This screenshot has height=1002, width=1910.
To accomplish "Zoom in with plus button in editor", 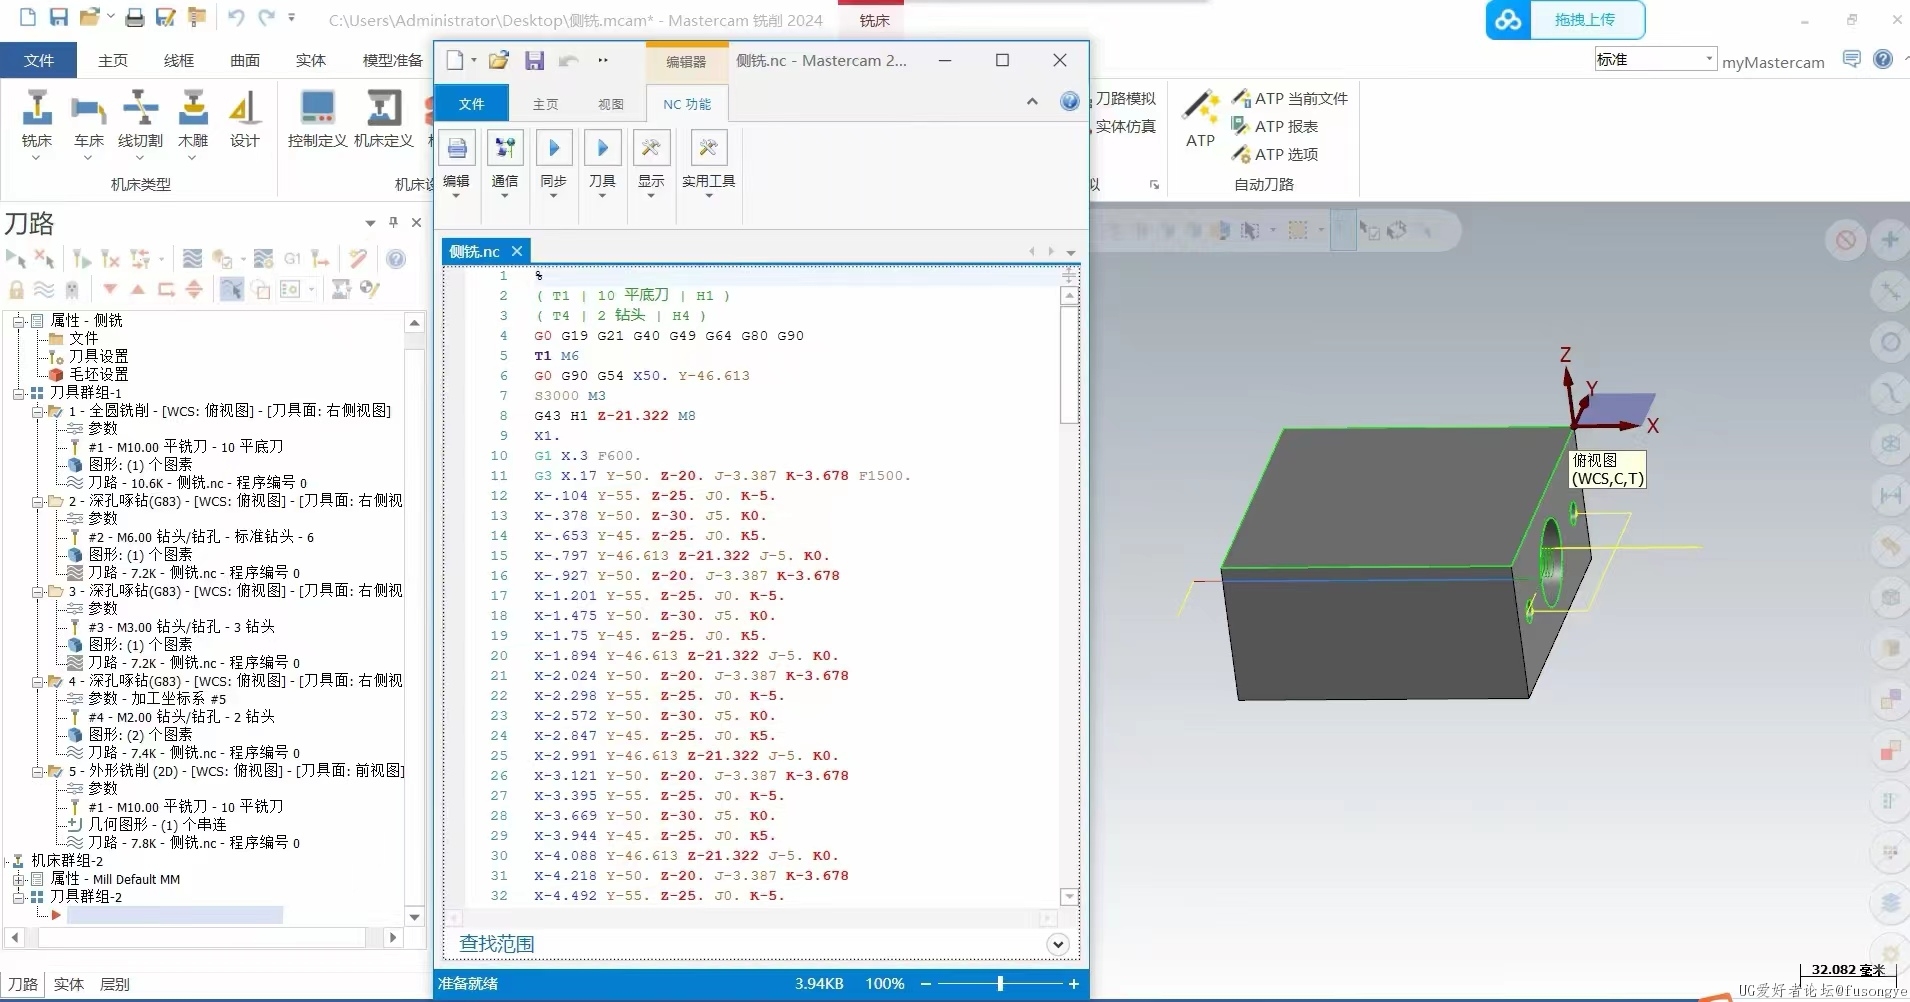I will tap(1074, 984).
